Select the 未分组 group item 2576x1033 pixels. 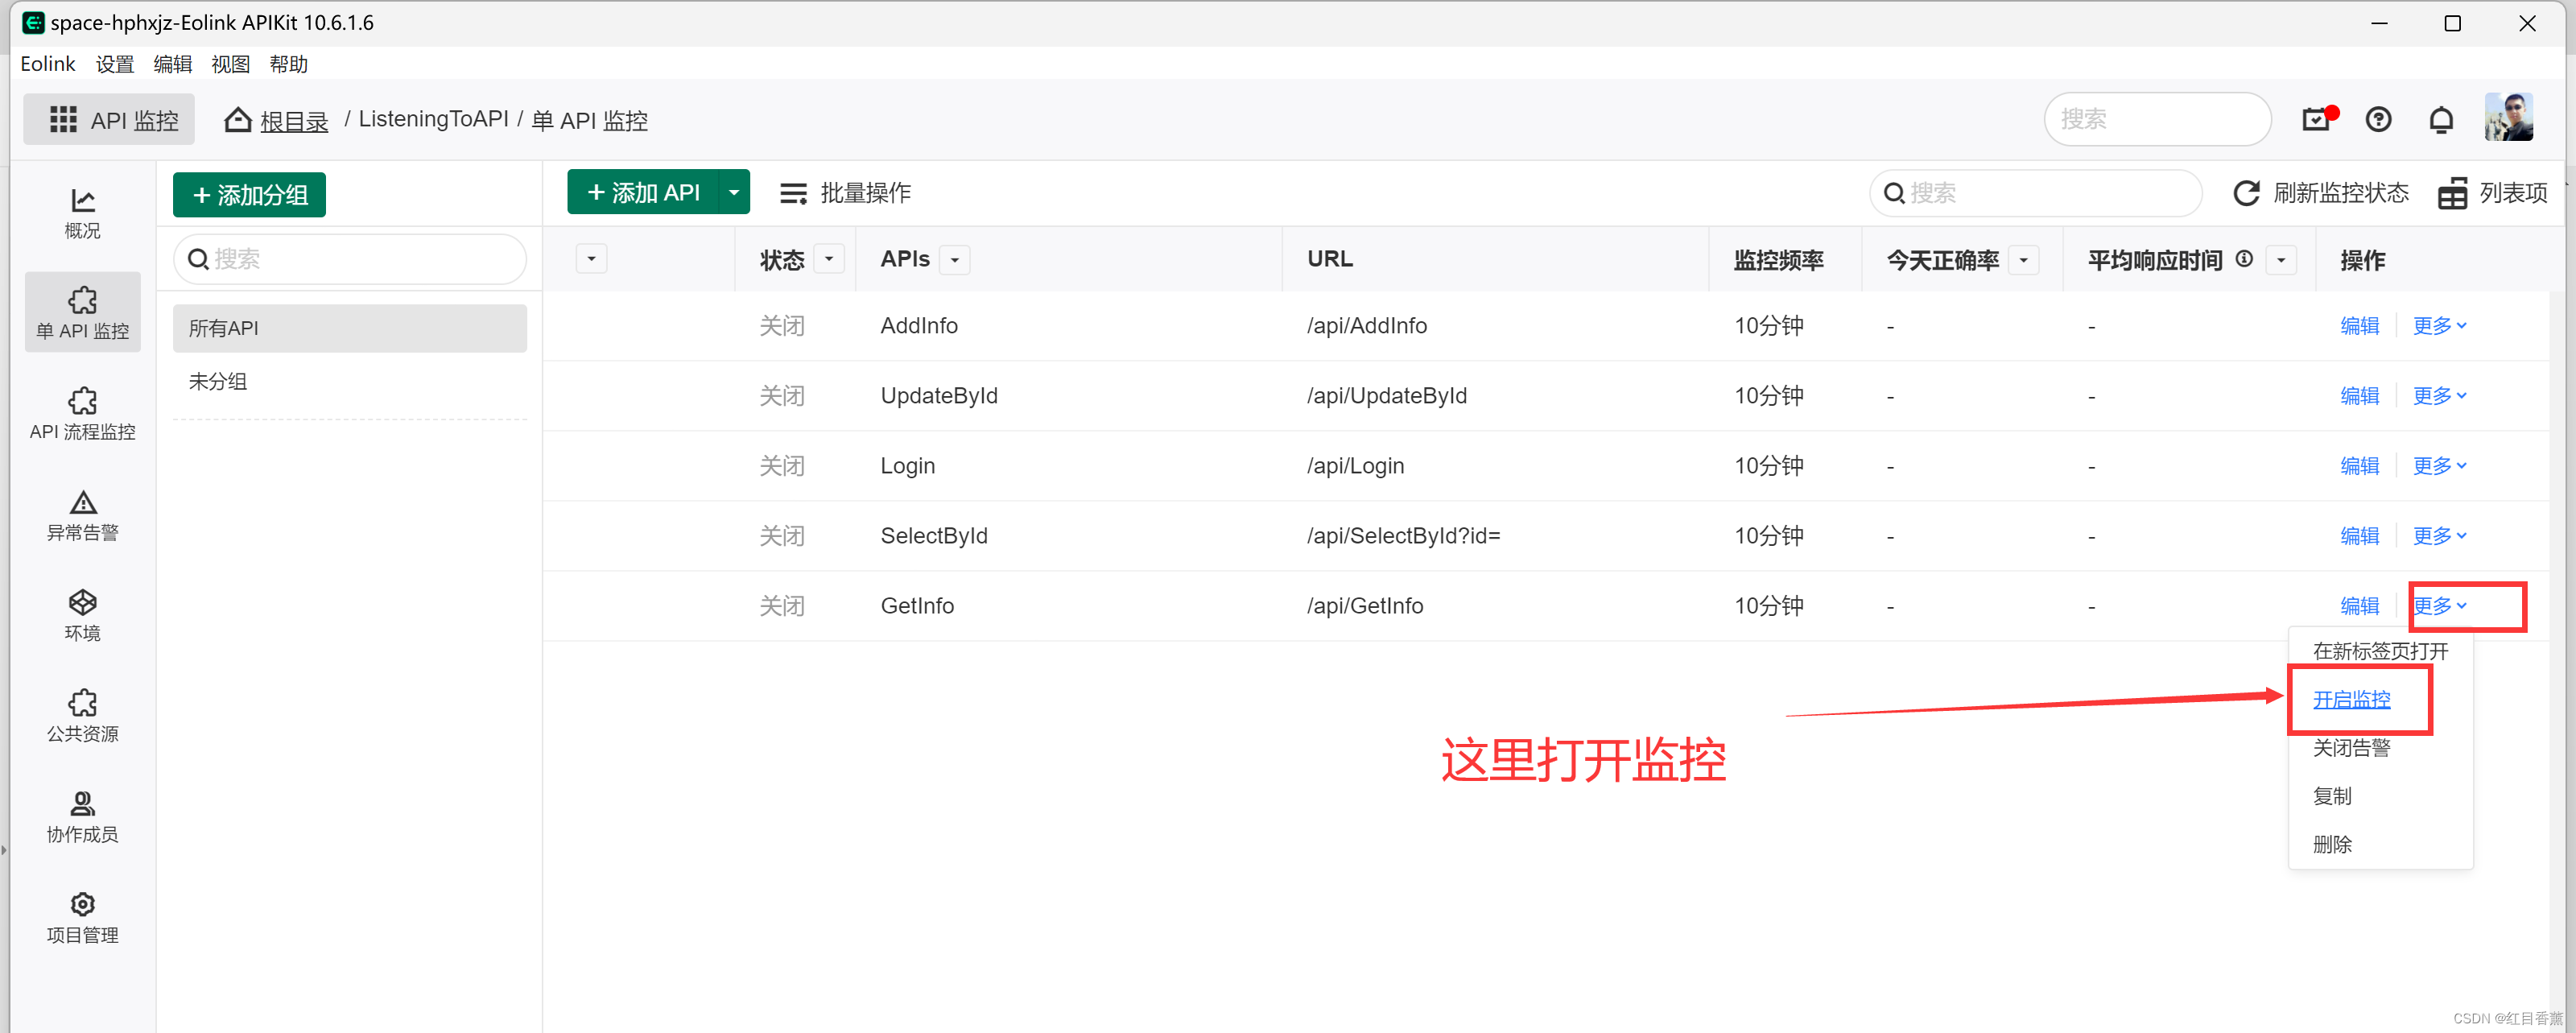(x=218, y=381)
